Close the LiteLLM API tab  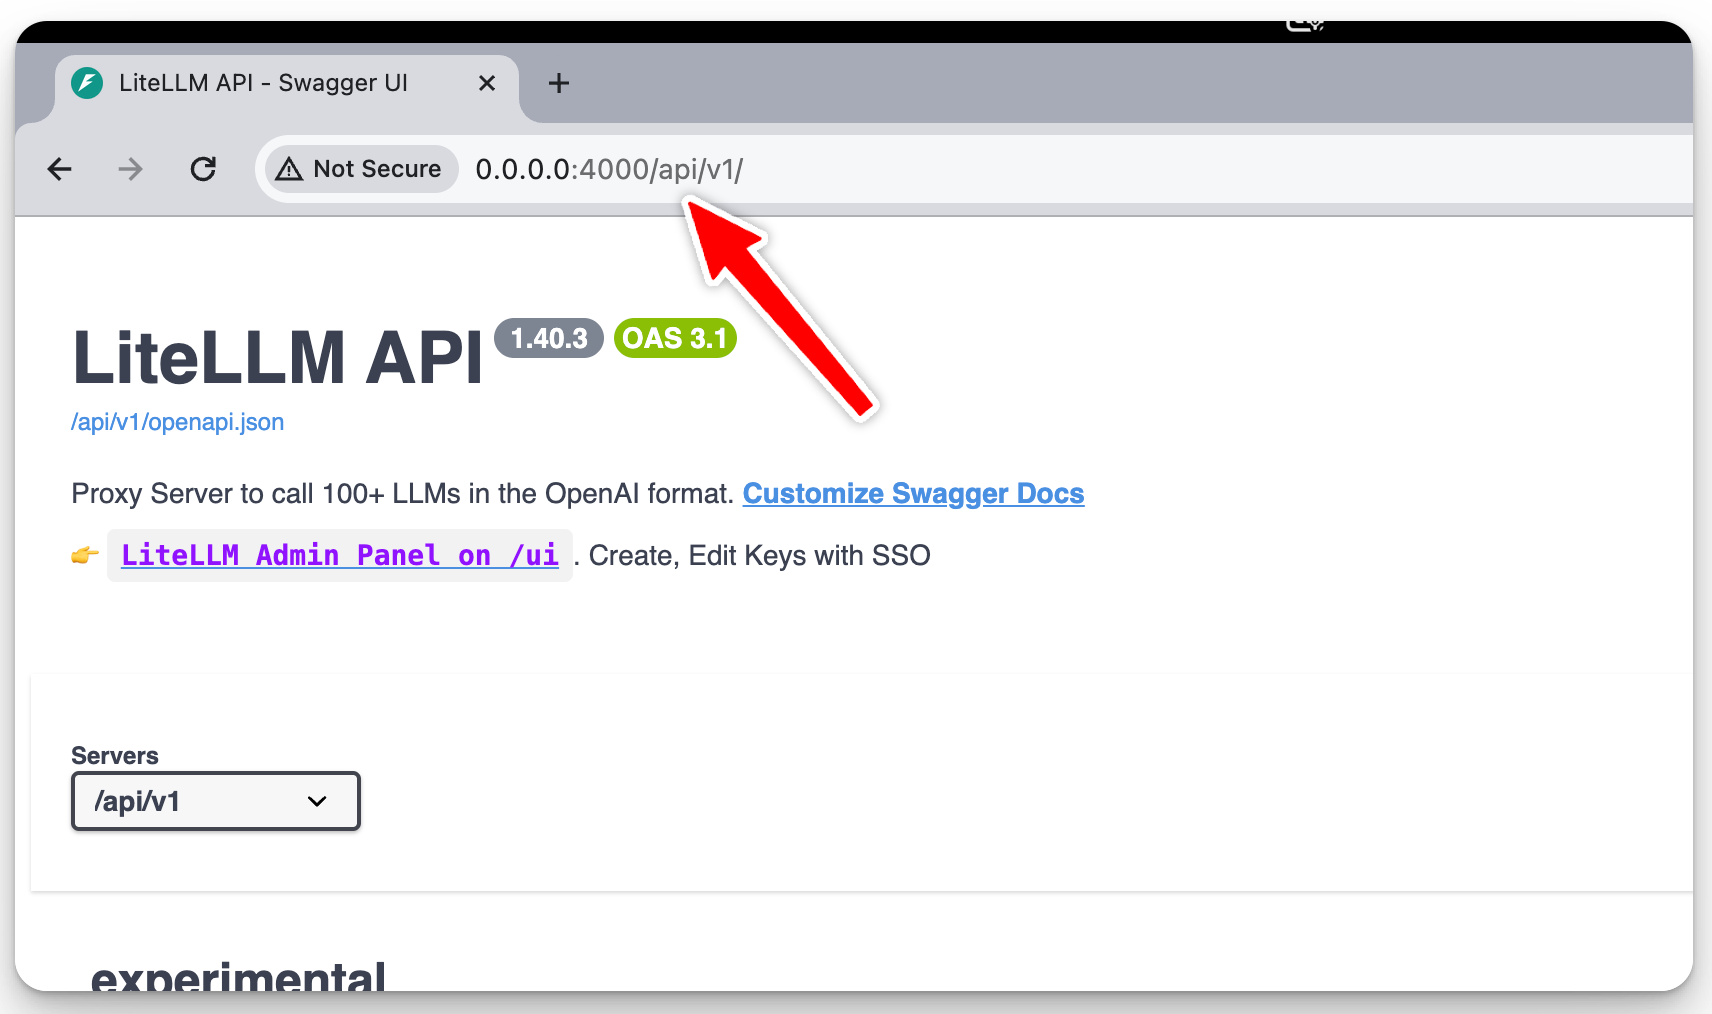487,83
